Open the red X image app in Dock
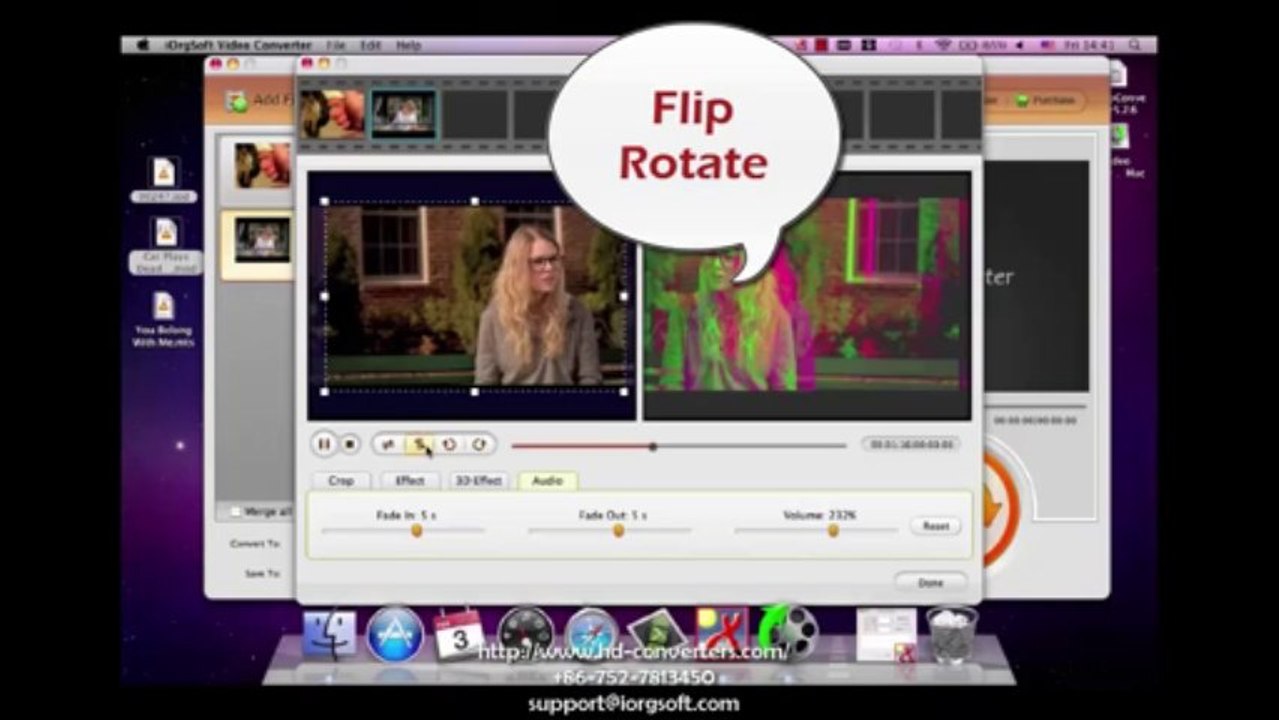1279x720 pixels. 723,633
